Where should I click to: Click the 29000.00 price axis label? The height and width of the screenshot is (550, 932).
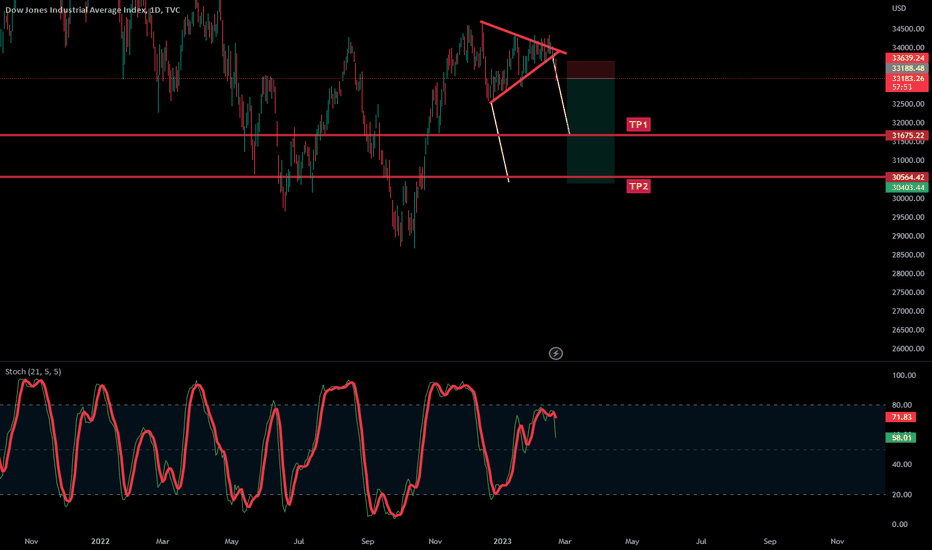tap(908, 236)
